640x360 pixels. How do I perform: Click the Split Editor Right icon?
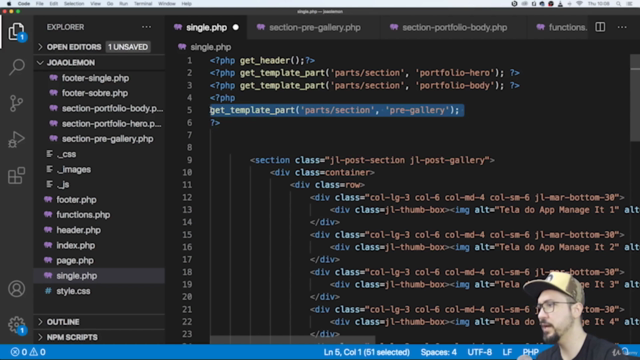coord(600,27)
